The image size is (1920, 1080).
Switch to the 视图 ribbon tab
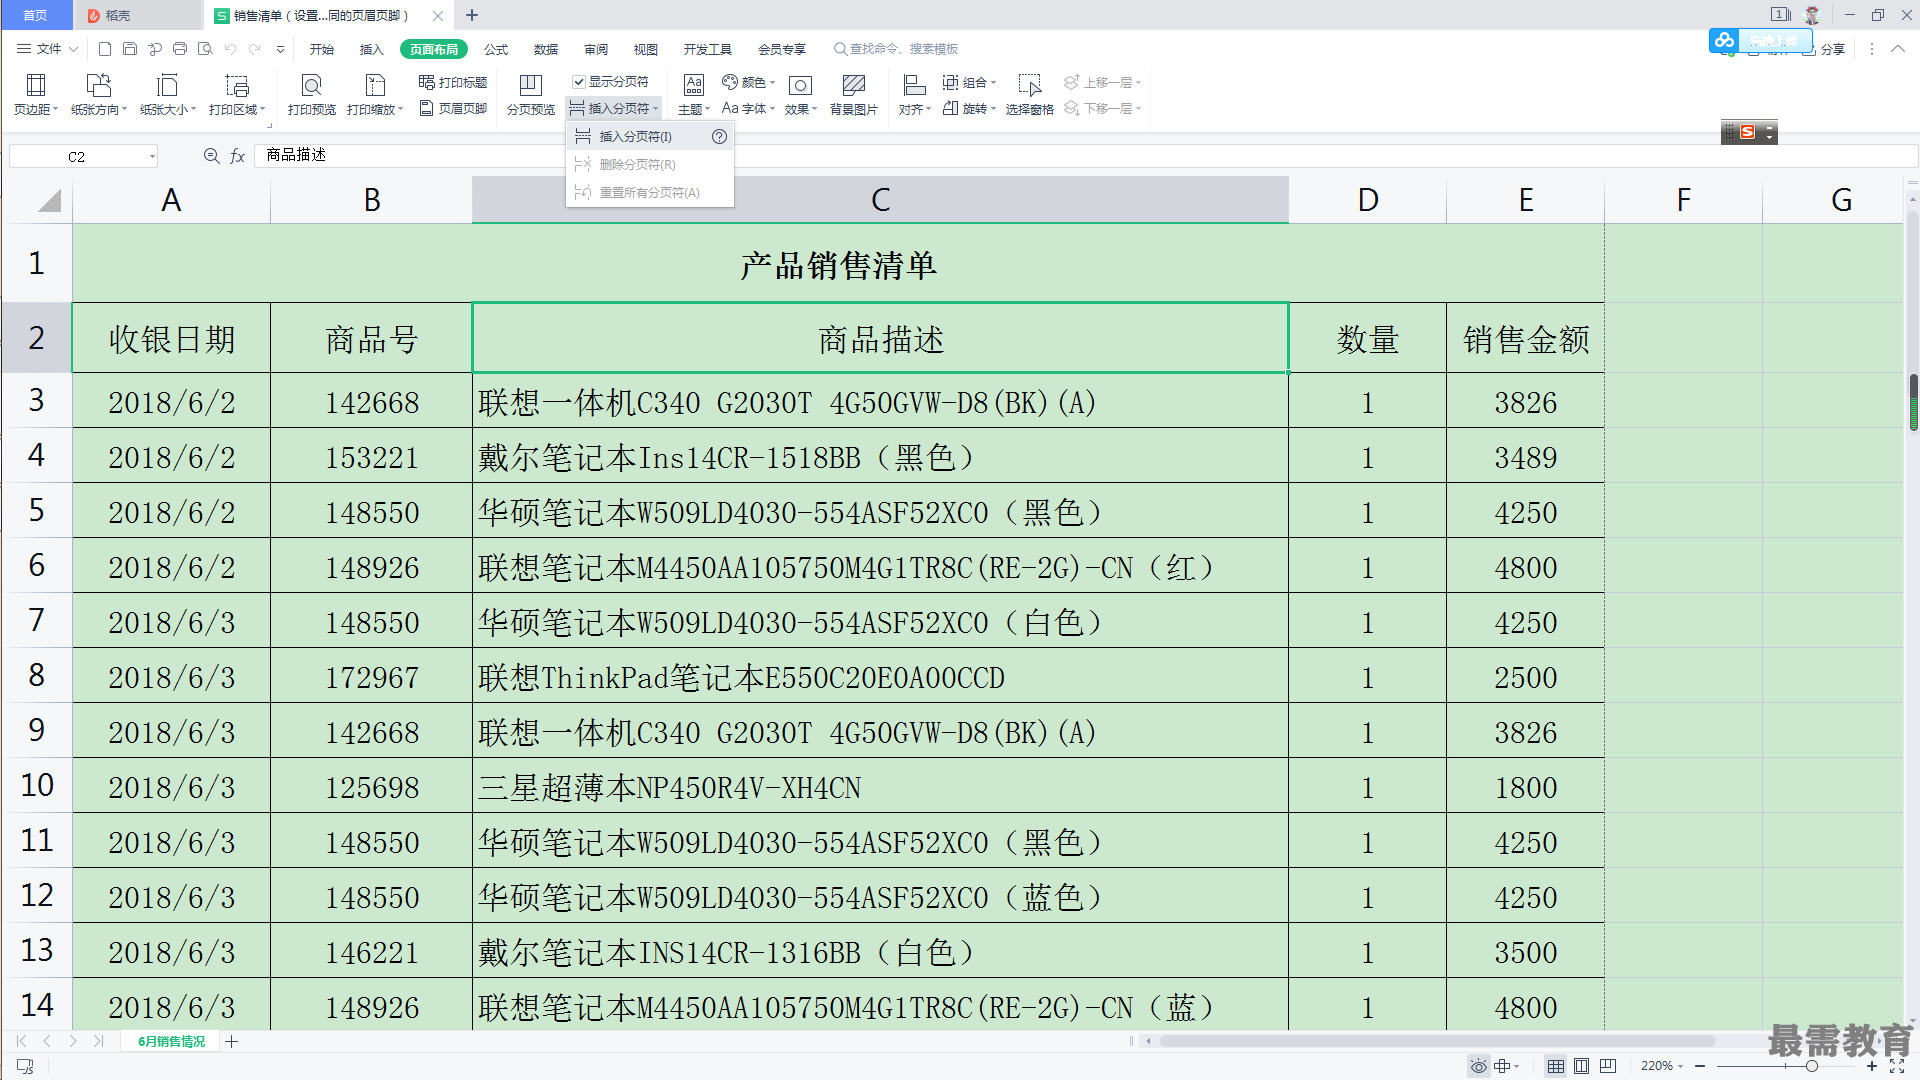point(646,49)
